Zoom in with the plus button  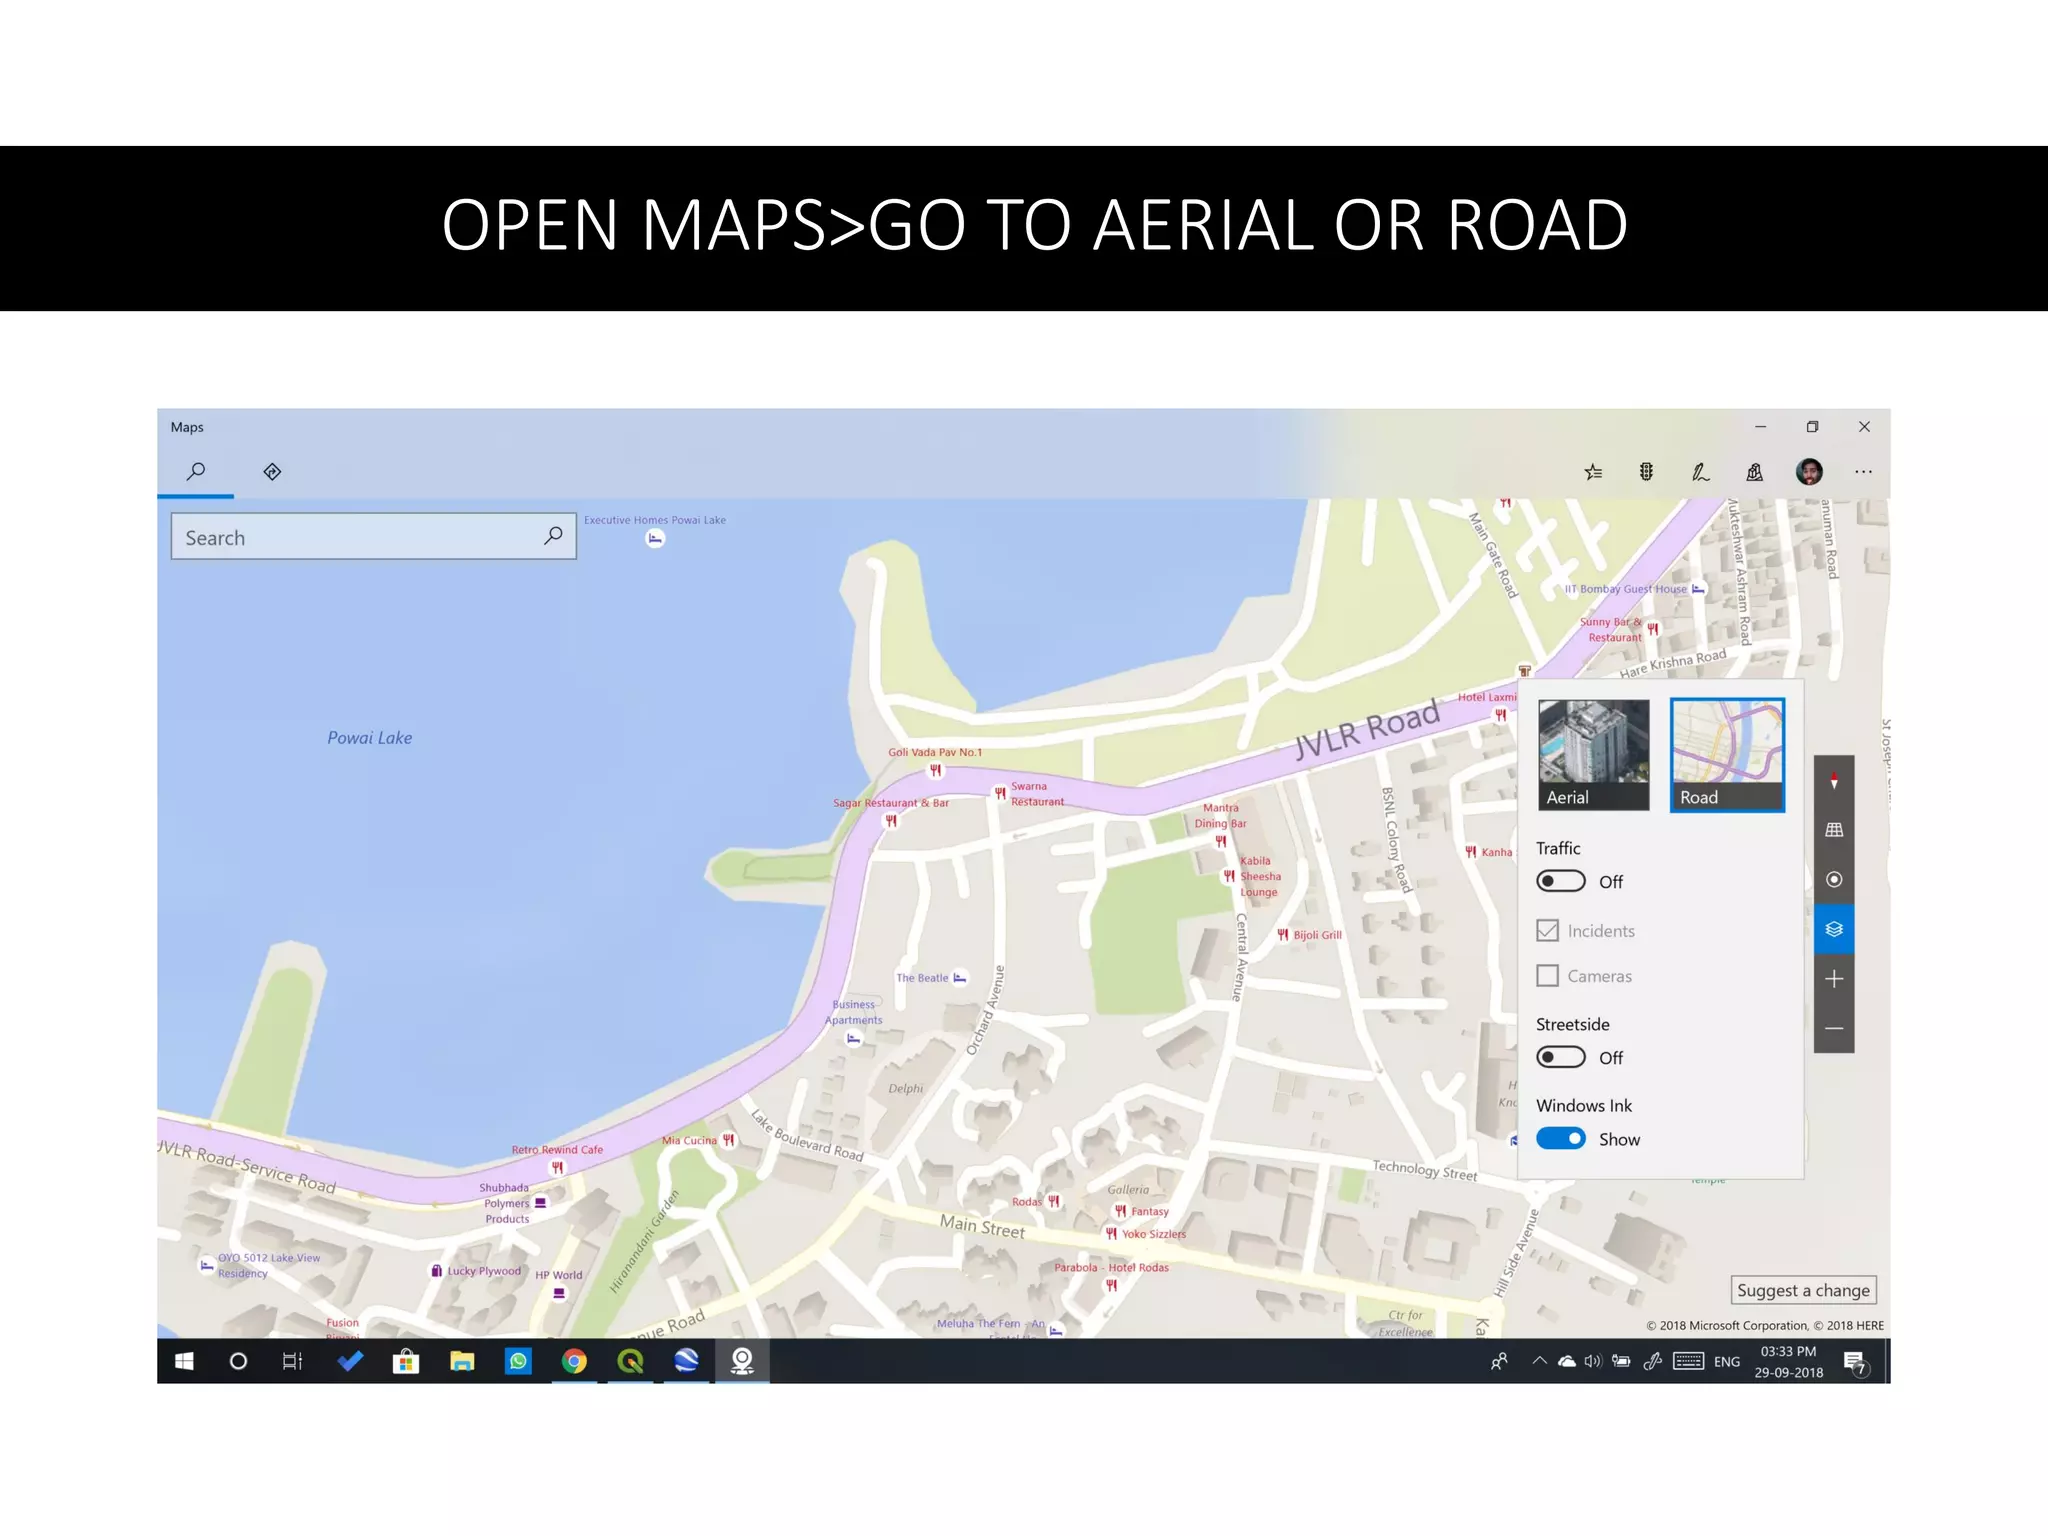(x=1834, y=979)
